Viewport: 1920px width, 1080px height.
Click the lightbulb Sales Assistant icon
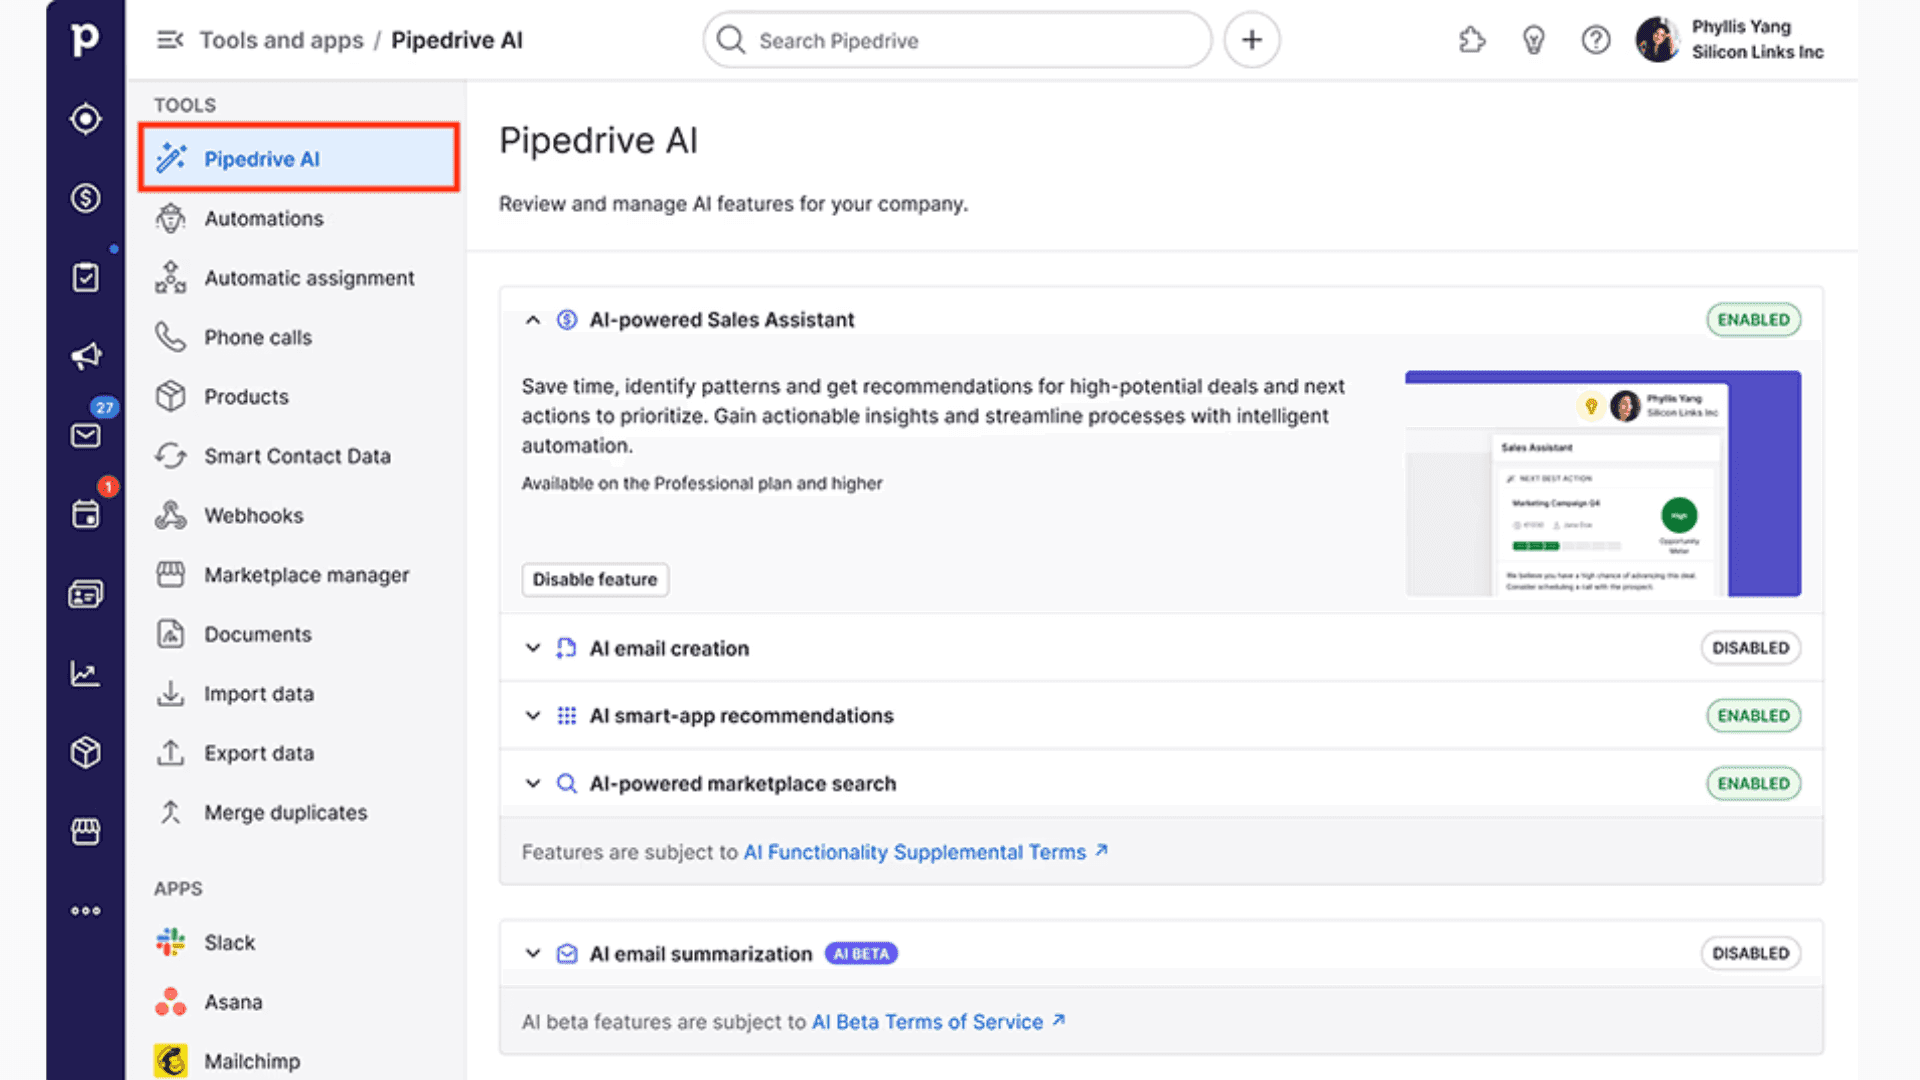(x=1533, y=40)
